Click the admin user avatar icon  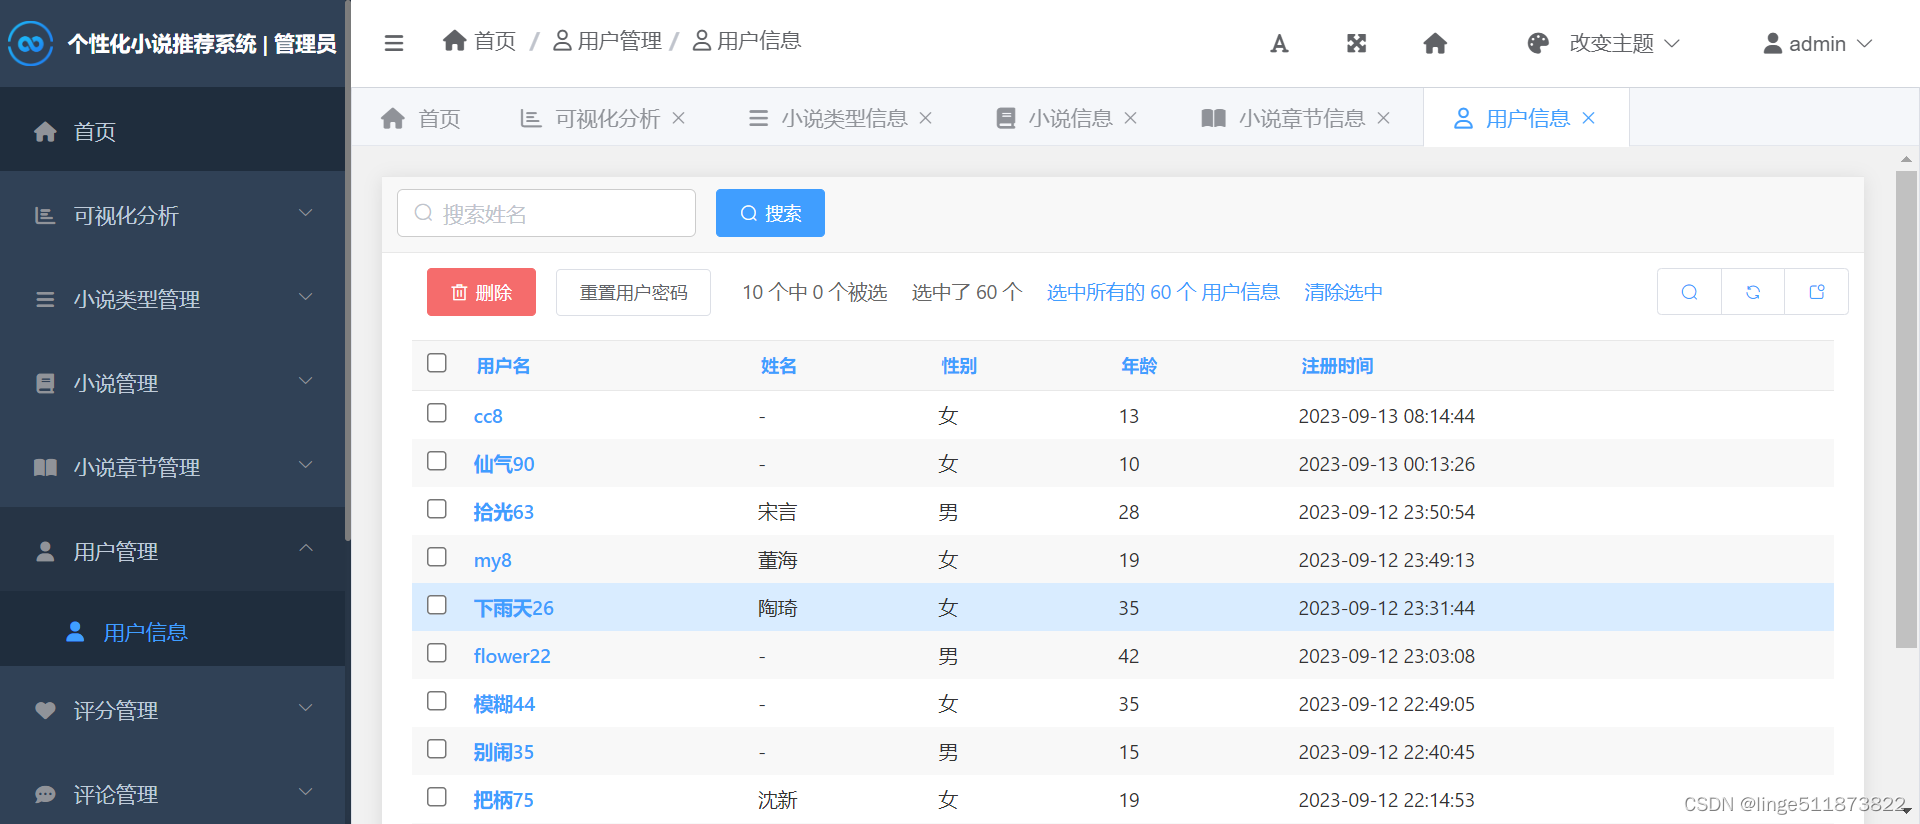(x=1772, y=43)
